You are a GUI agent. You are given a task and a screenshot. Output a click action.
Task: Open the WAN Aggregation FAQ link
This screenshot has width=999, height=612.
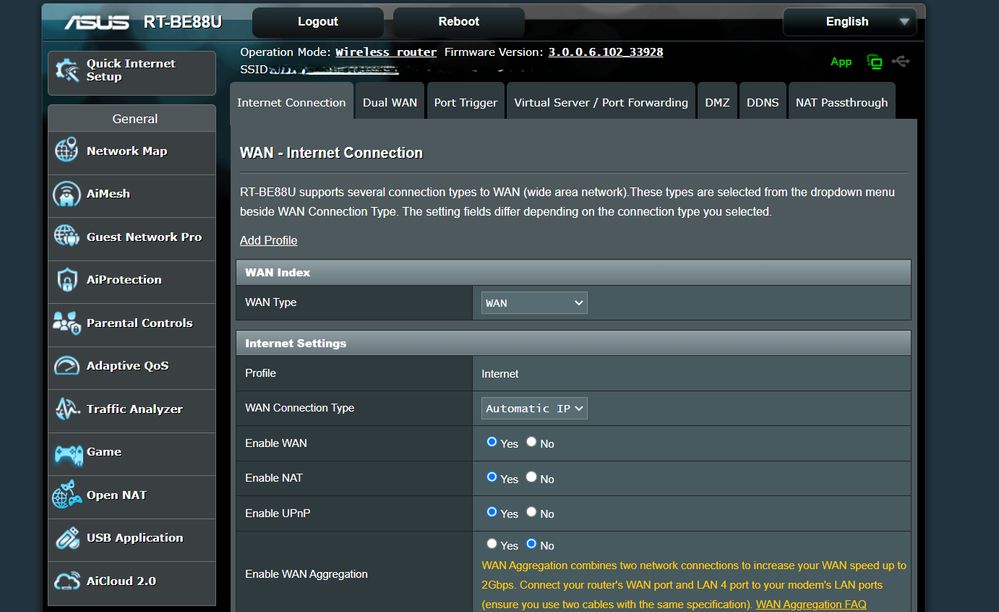click(811, 604)
